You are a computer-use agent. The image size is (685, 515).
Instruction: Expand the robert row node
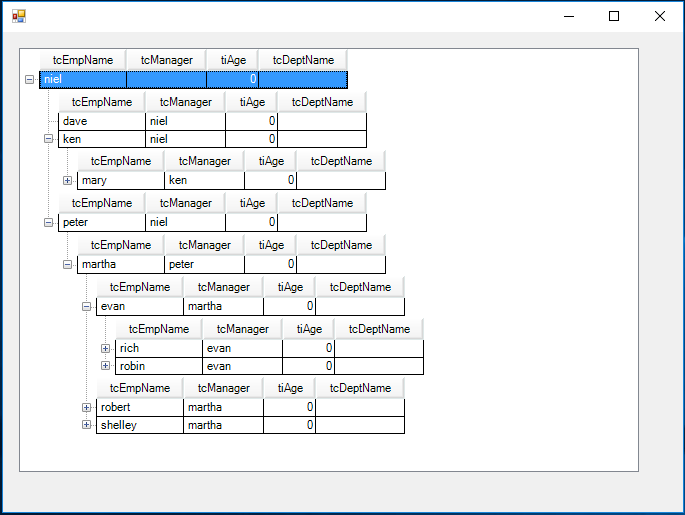point(86,408)
